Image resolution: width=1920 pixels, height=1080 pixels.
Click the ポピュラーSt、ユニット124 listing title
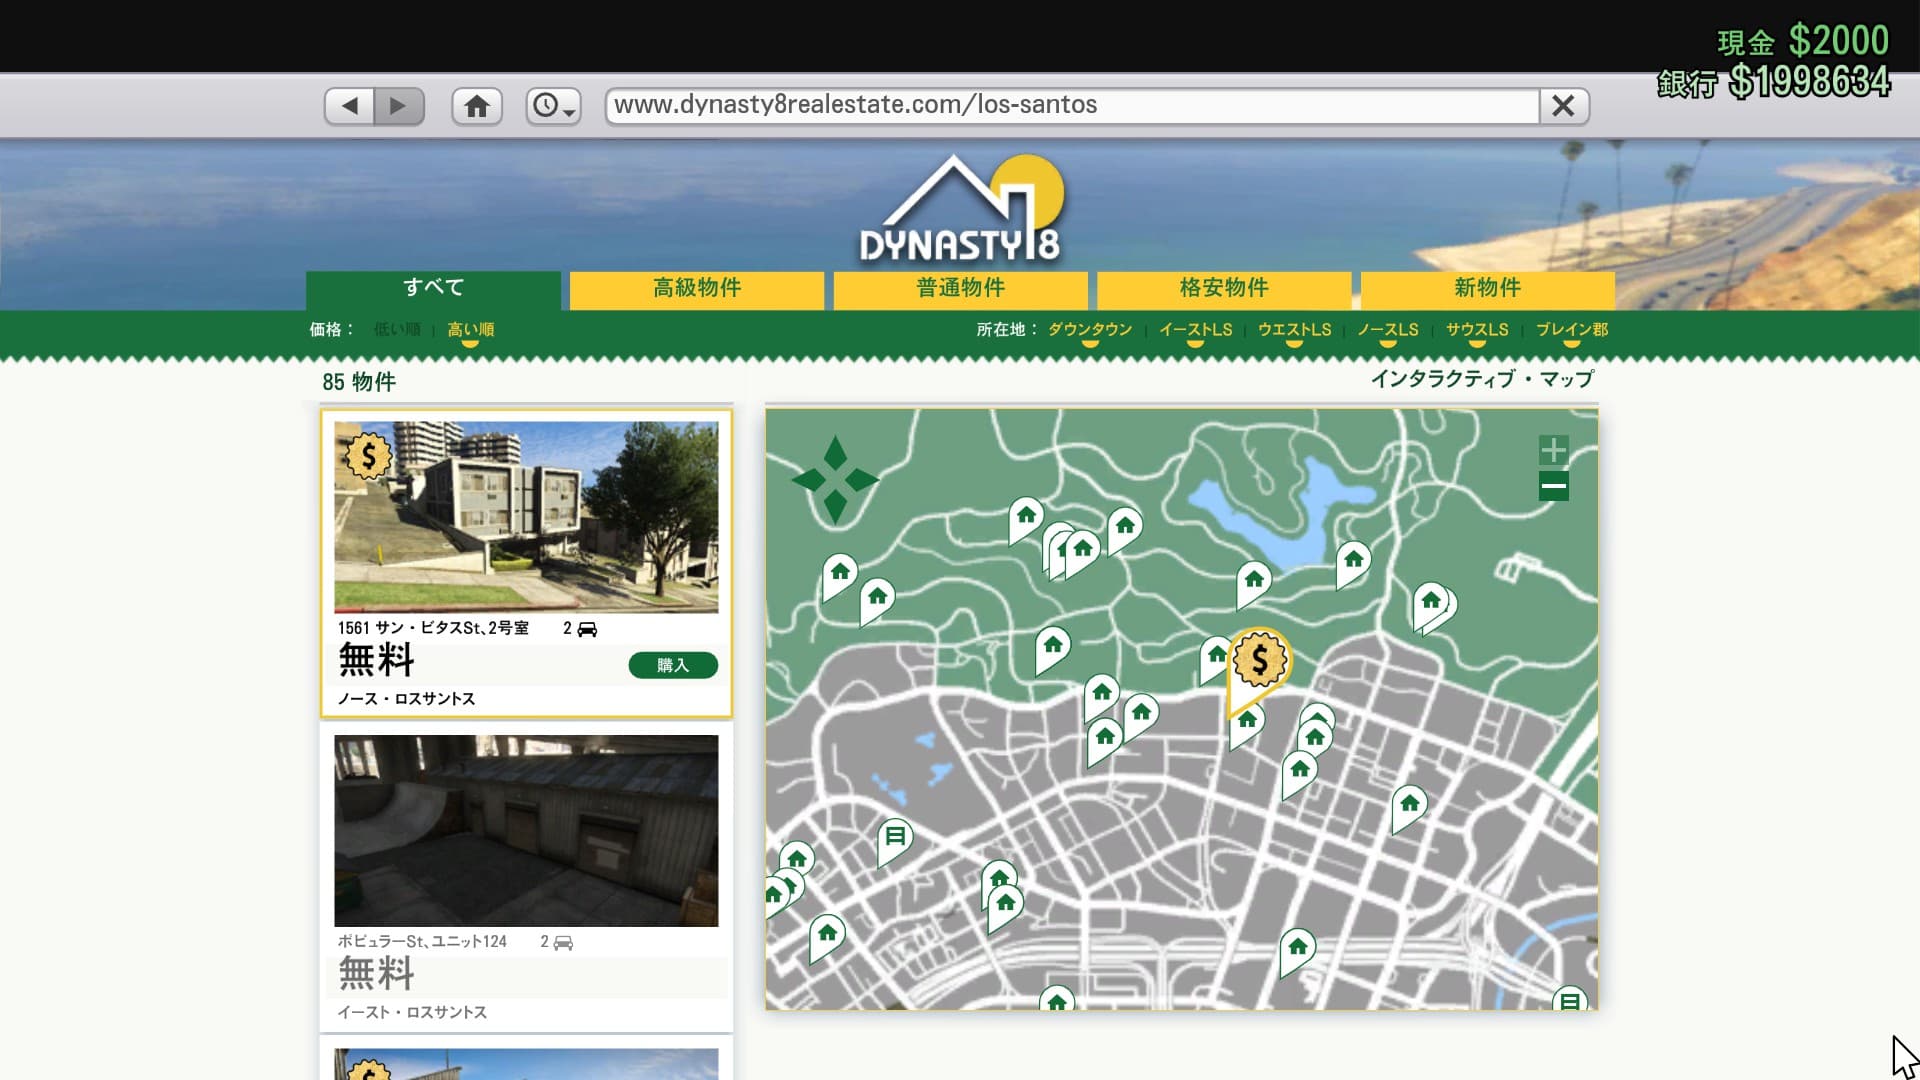coord(422,942)
